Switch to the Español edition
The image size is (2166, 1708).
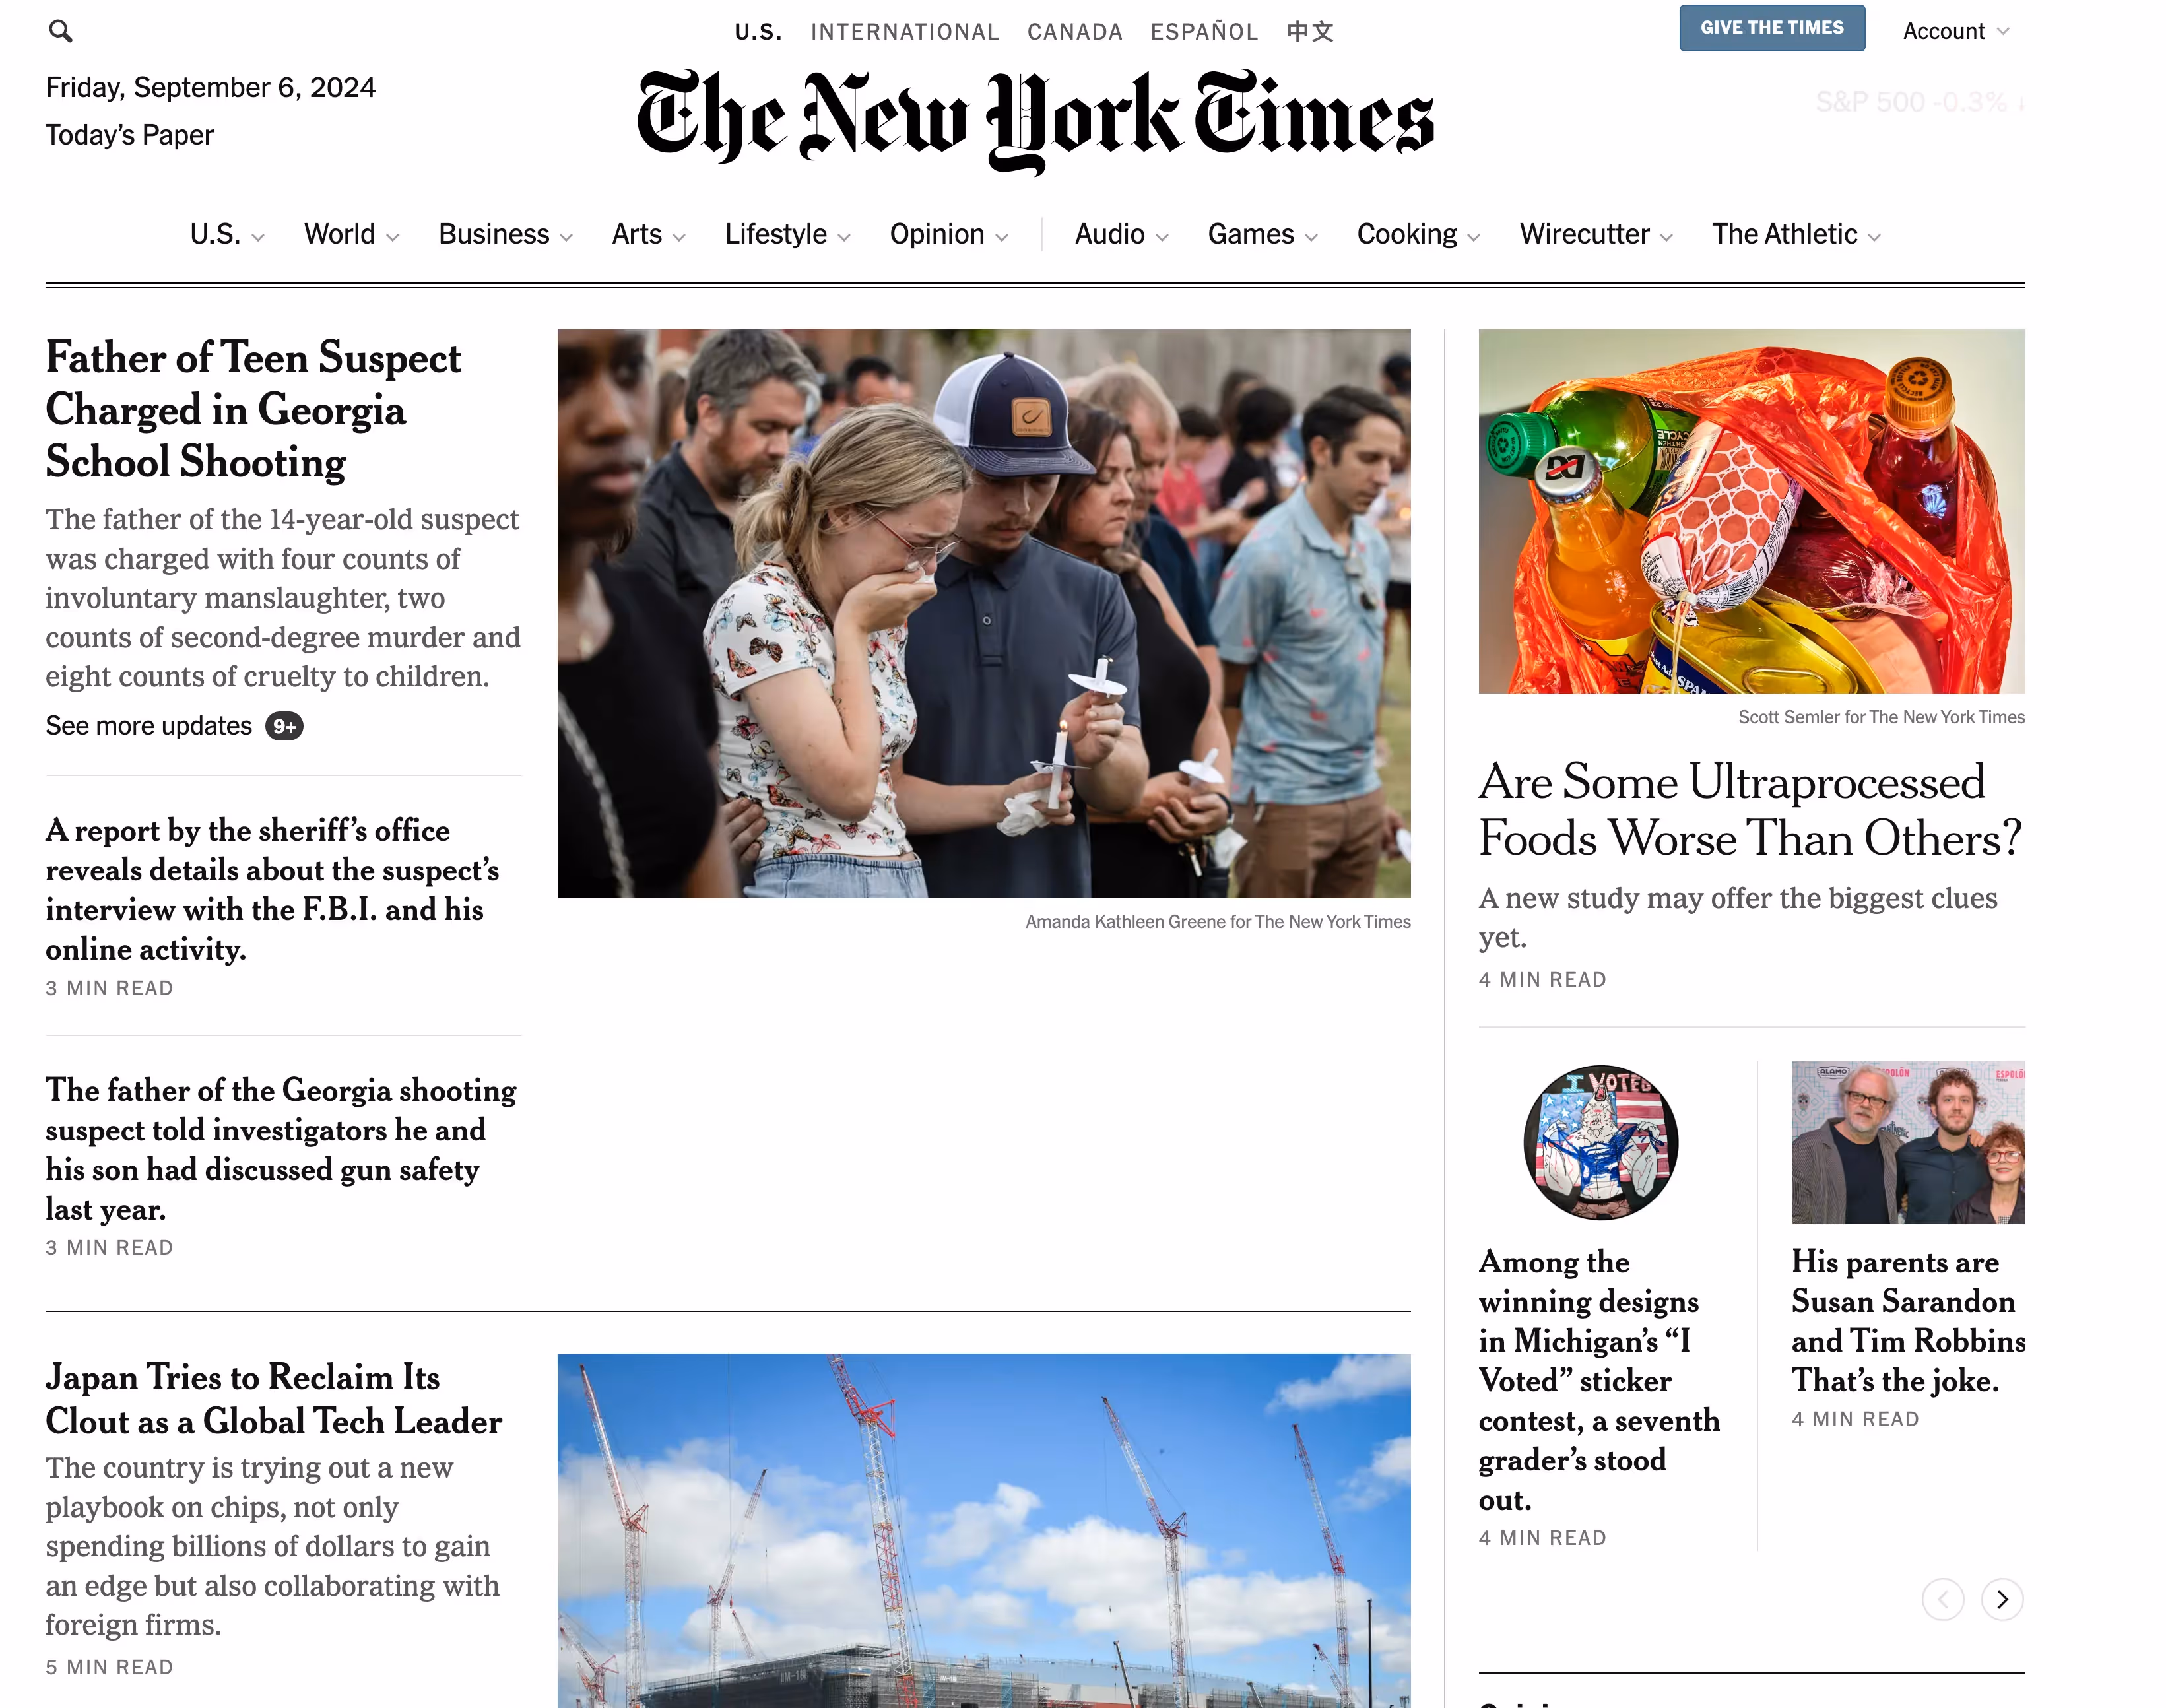[1204, 32]
